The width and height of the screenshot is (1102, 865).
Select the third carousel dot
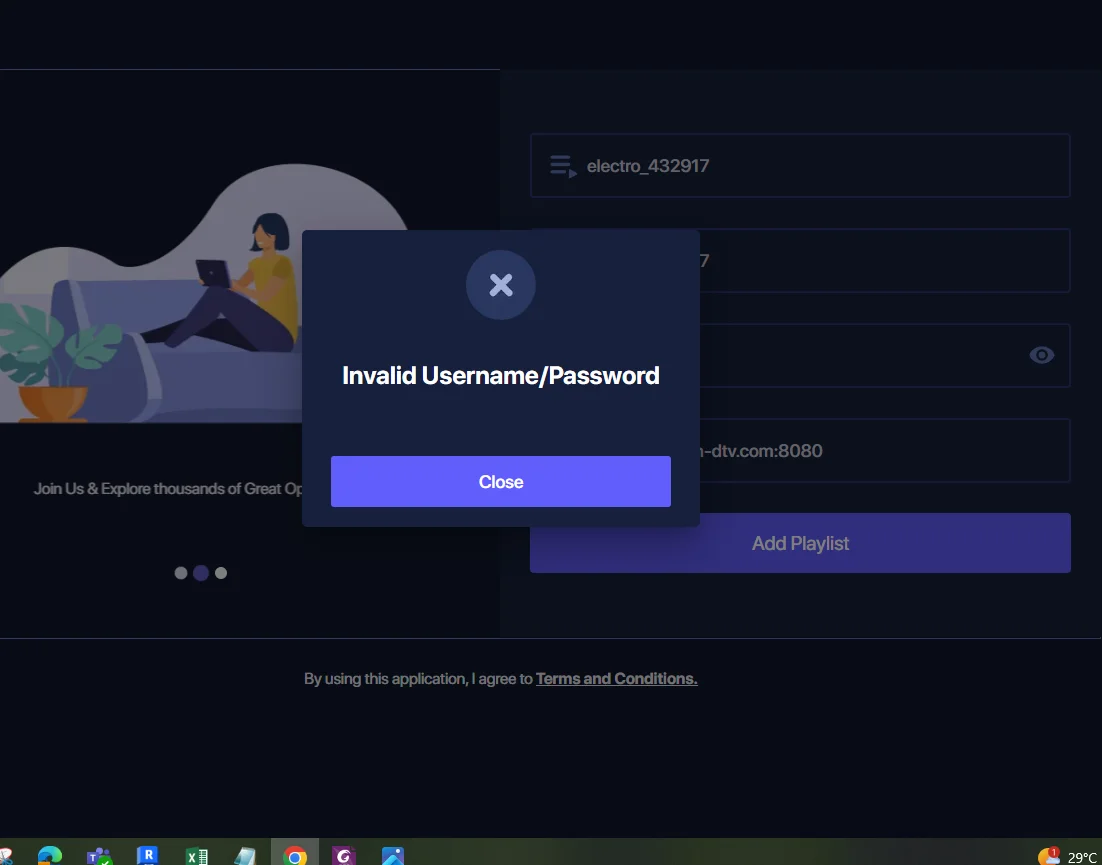click(x=221, y=573)
